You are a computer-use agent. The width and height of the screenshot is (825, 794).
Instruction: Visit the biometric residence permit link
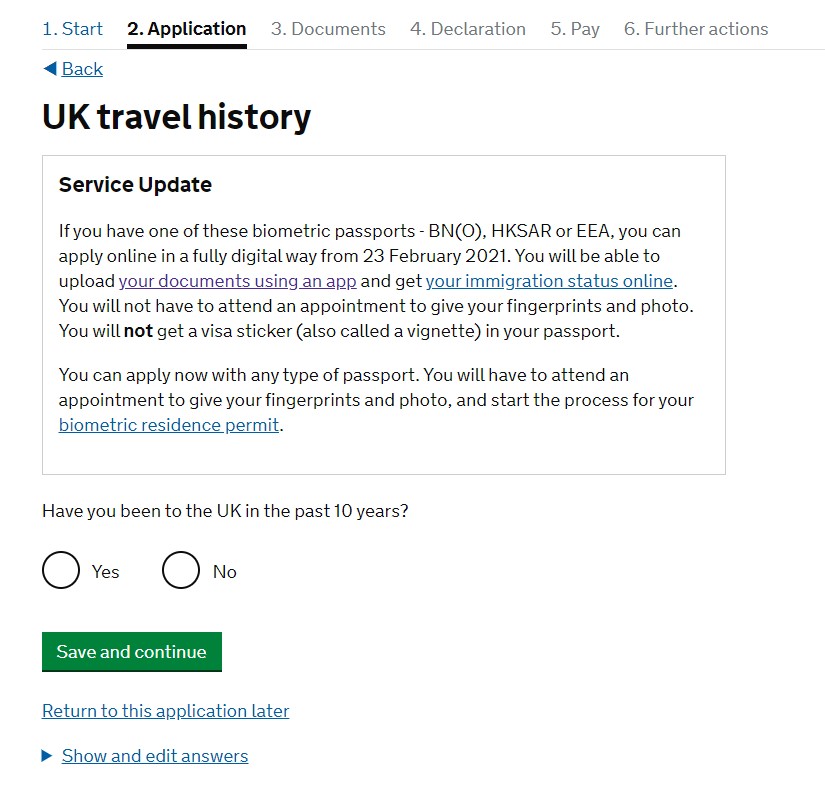pos(169,425)
